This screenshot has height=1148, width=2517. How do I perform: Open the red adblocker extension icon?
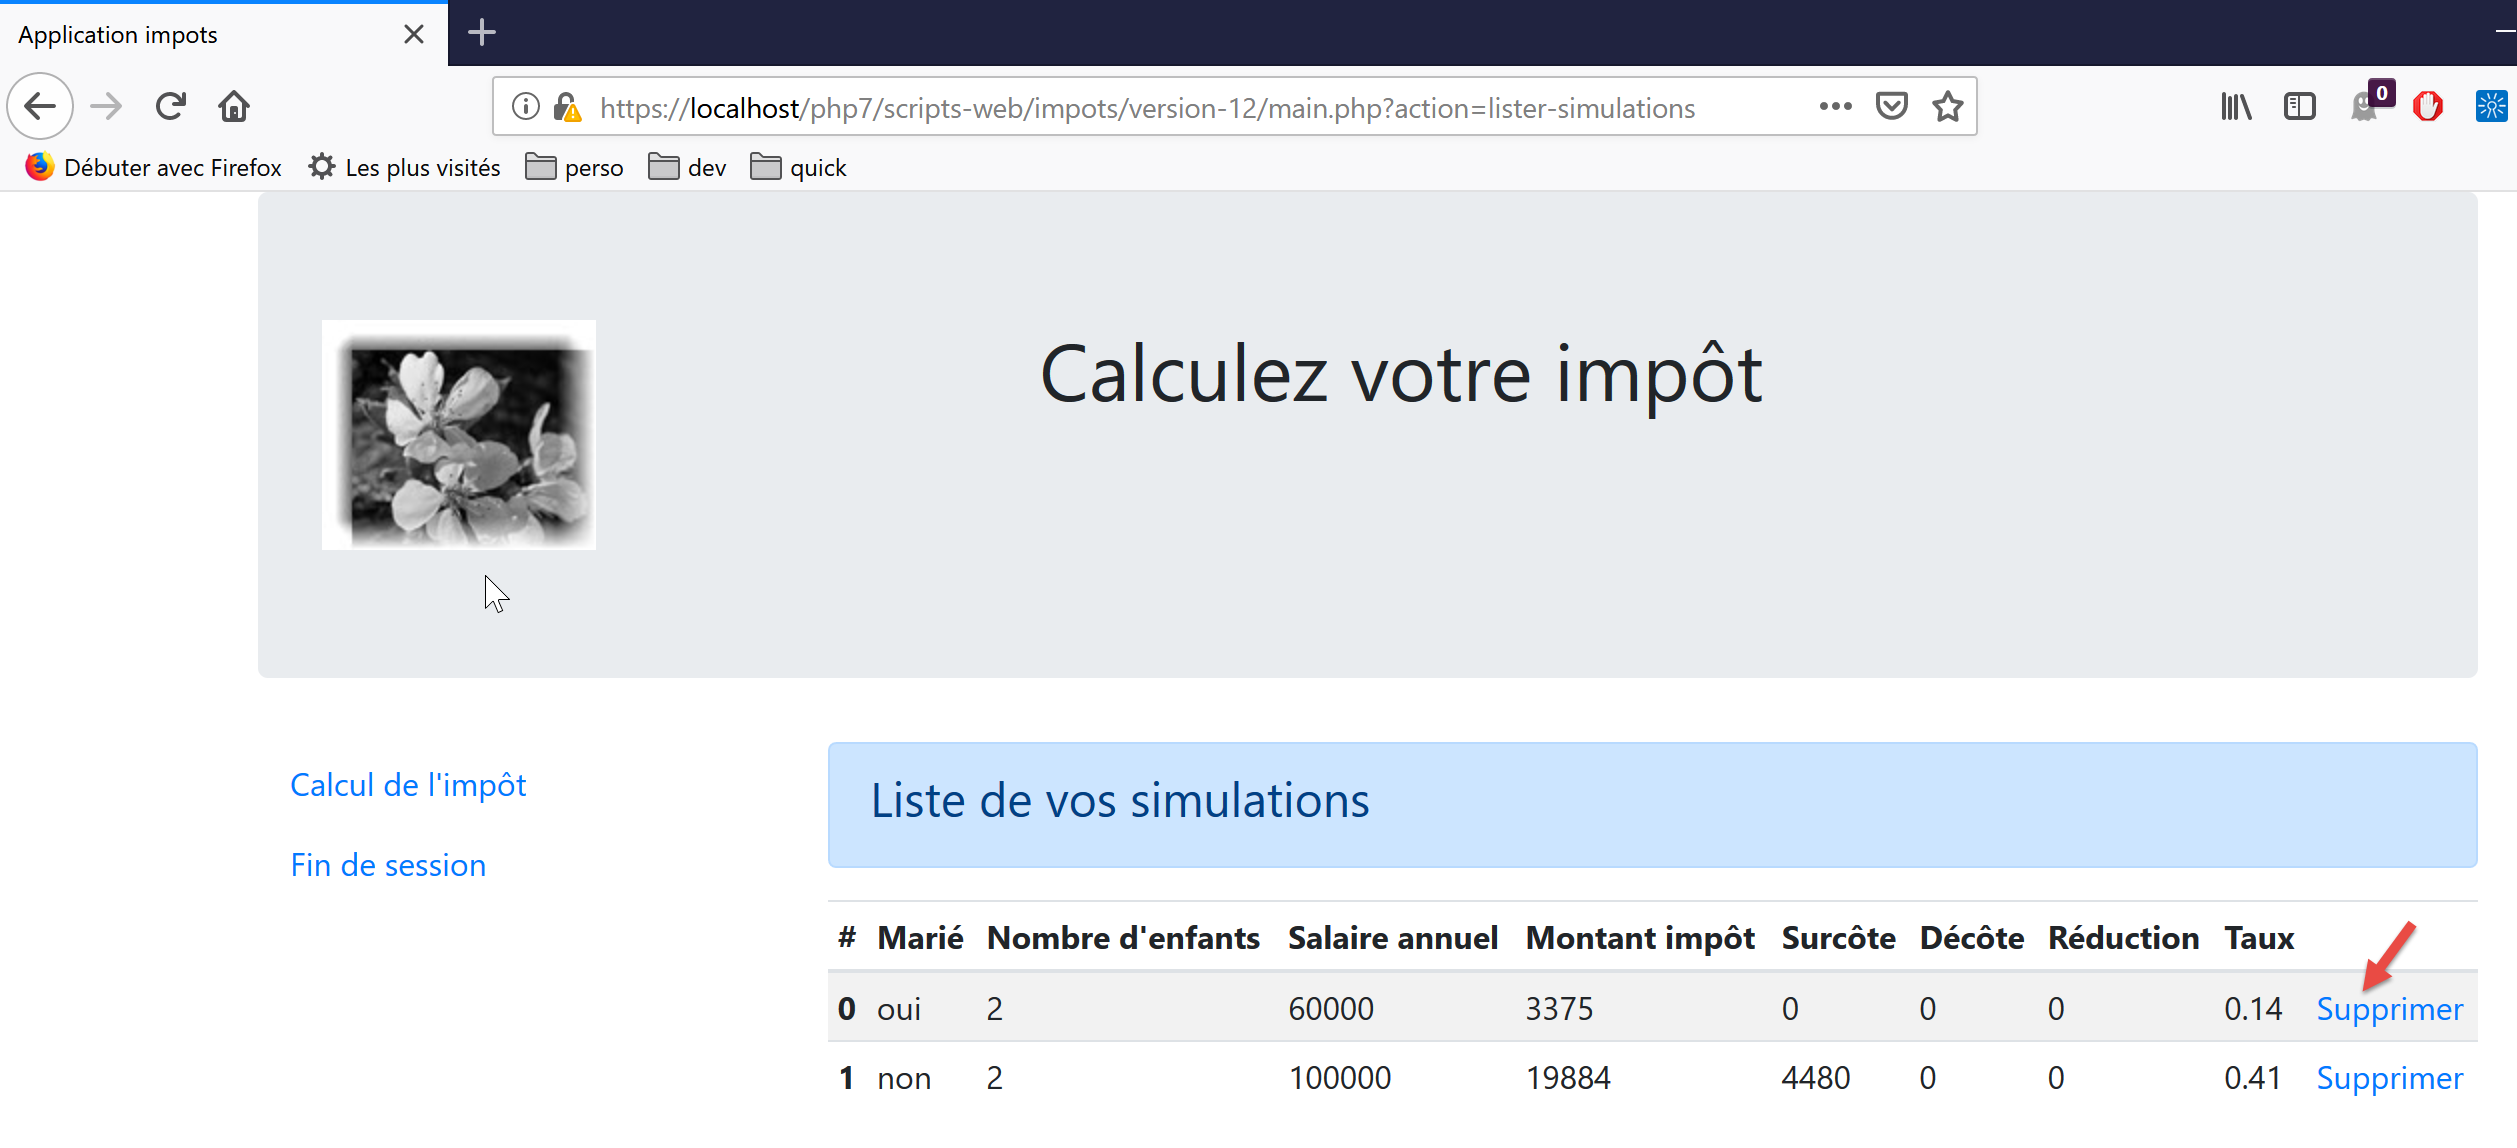(2427, 106)
